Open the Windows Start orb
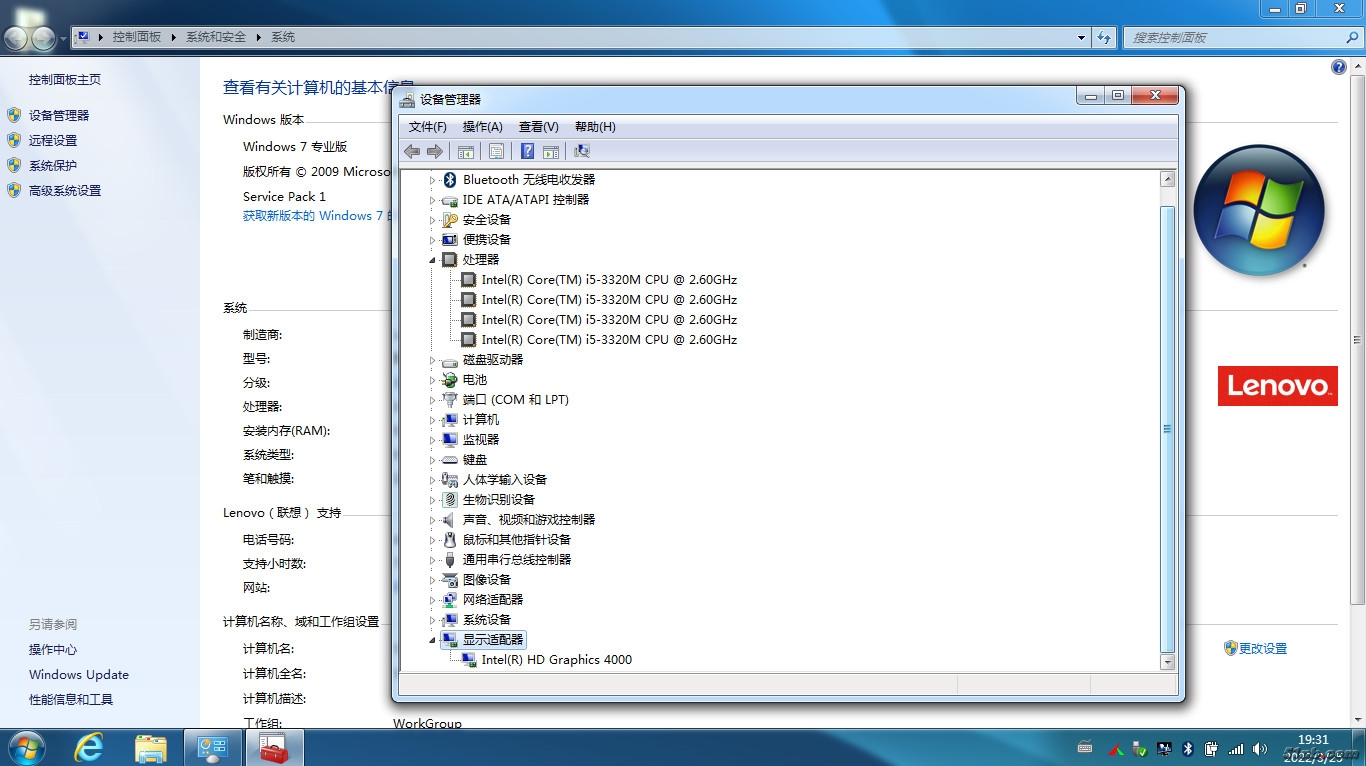 click(25, 747)
